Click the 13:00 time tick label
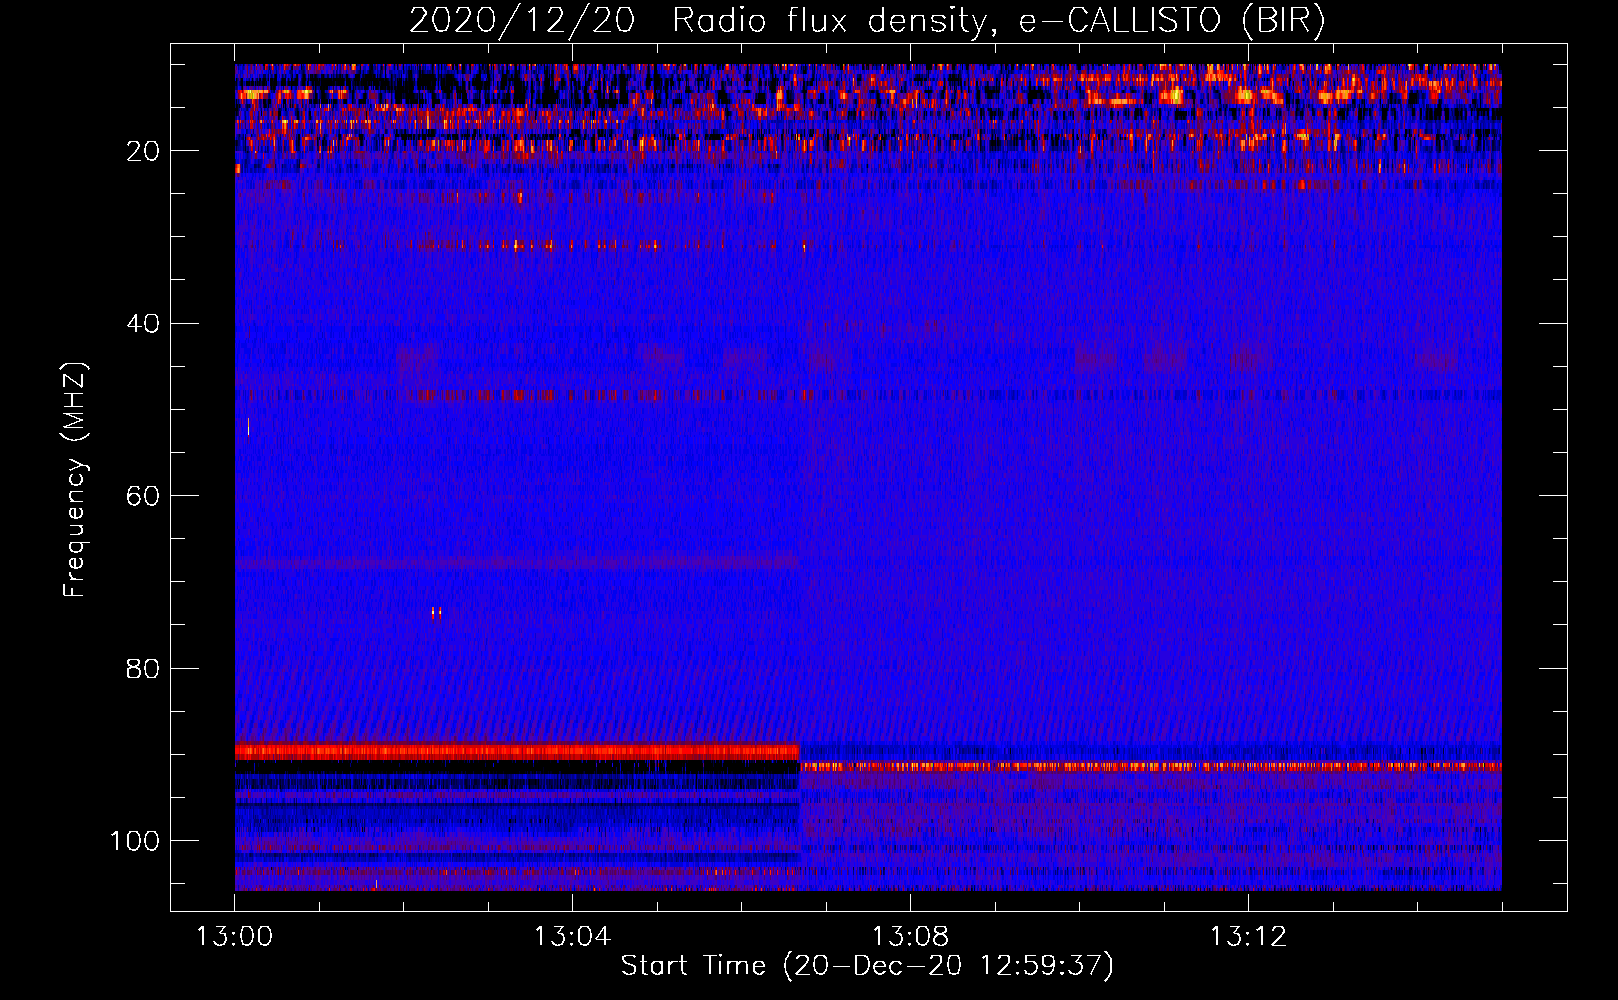1618x1000 pixels. [234, 937]
